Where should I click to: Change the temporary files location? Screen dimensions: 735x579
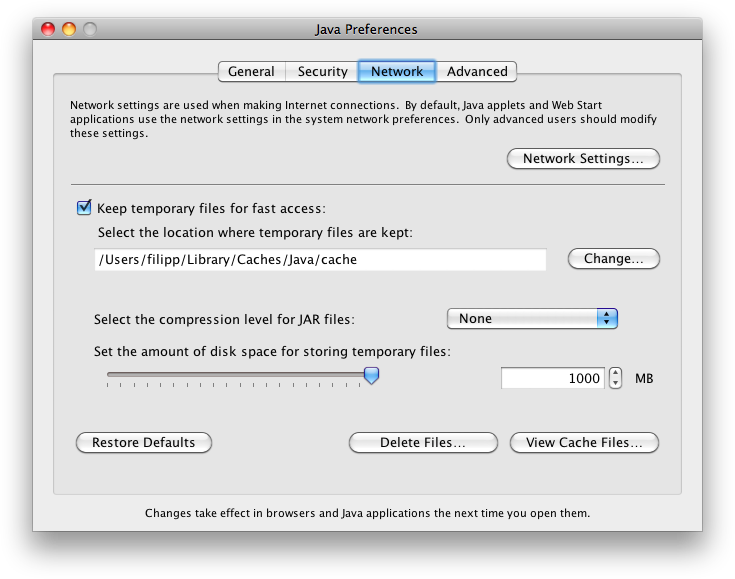614,259
